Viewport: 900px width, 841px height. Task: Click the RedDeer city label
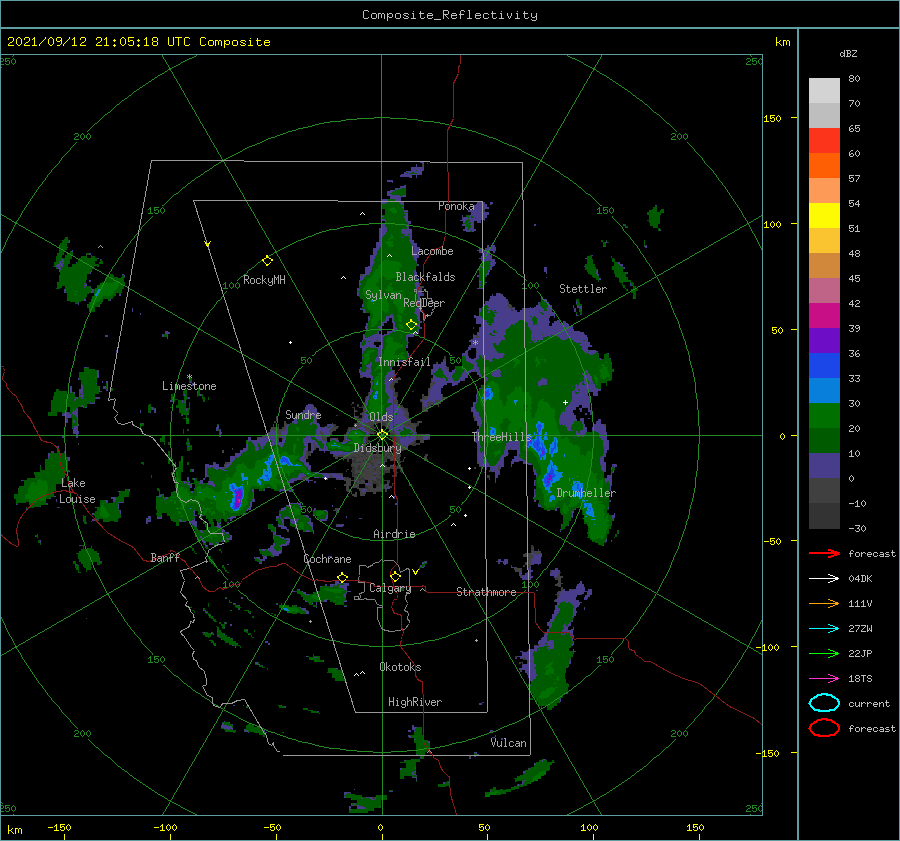click(424, 303)
